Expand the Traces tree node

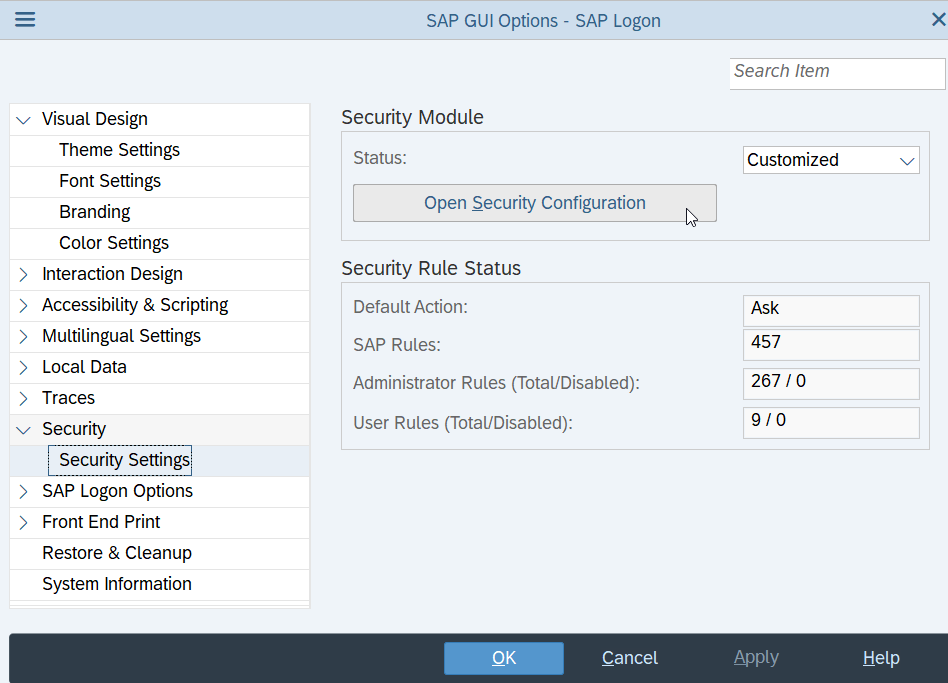(24, 398)
